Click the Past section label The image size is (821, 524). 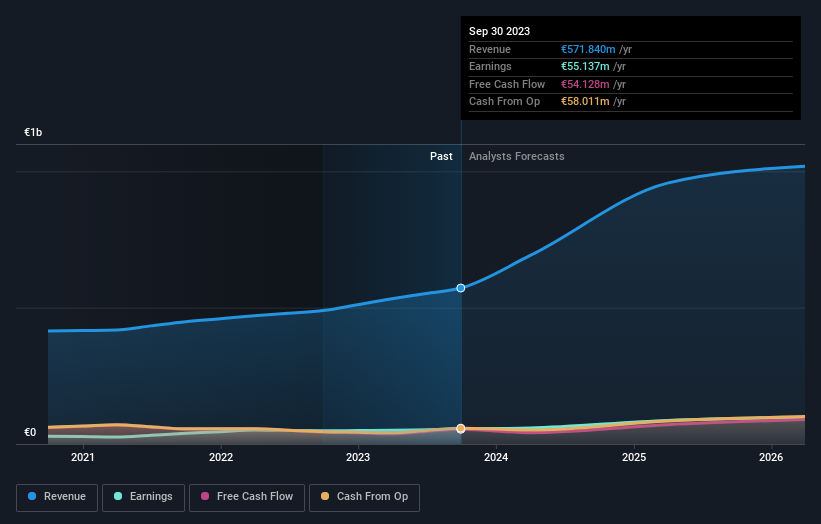[441, 156]
